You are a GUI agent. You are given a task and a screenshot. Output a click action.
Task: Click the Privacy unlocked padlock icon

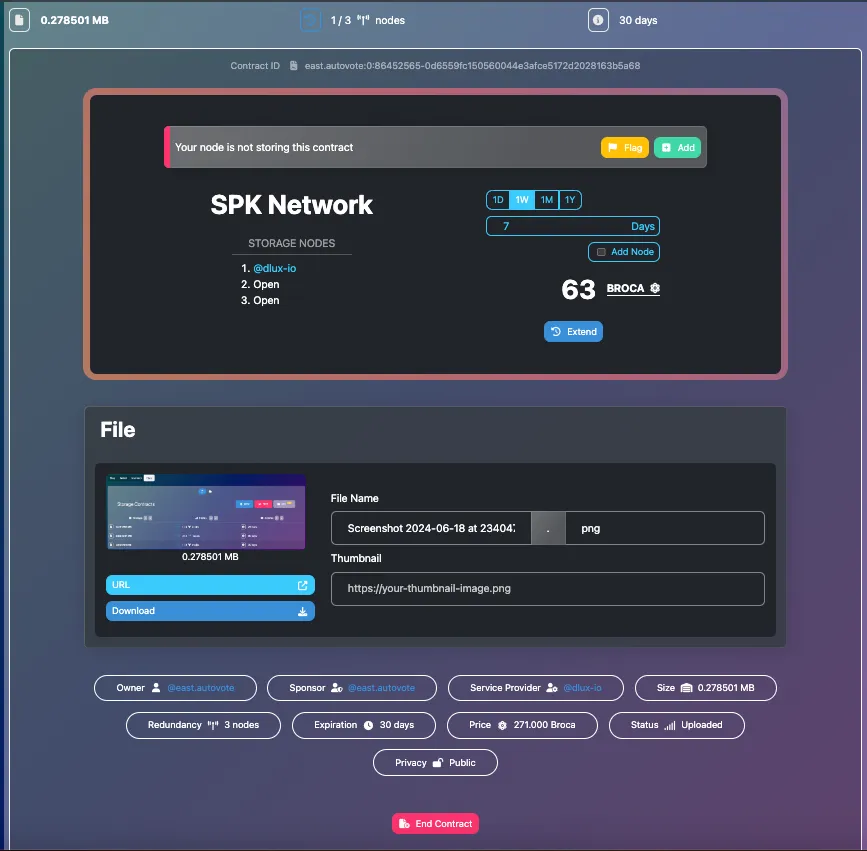click(437, 763)
